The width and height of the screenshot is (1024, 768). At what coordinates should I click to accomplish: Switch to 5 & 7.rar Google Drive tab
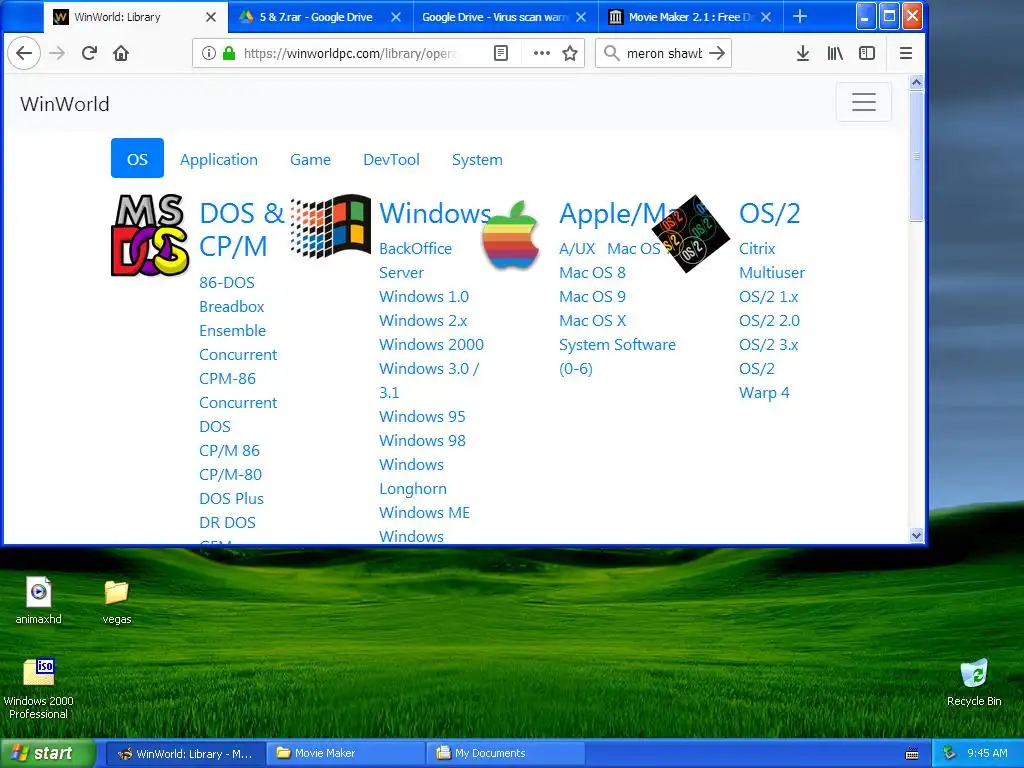[x=316, y=17]
